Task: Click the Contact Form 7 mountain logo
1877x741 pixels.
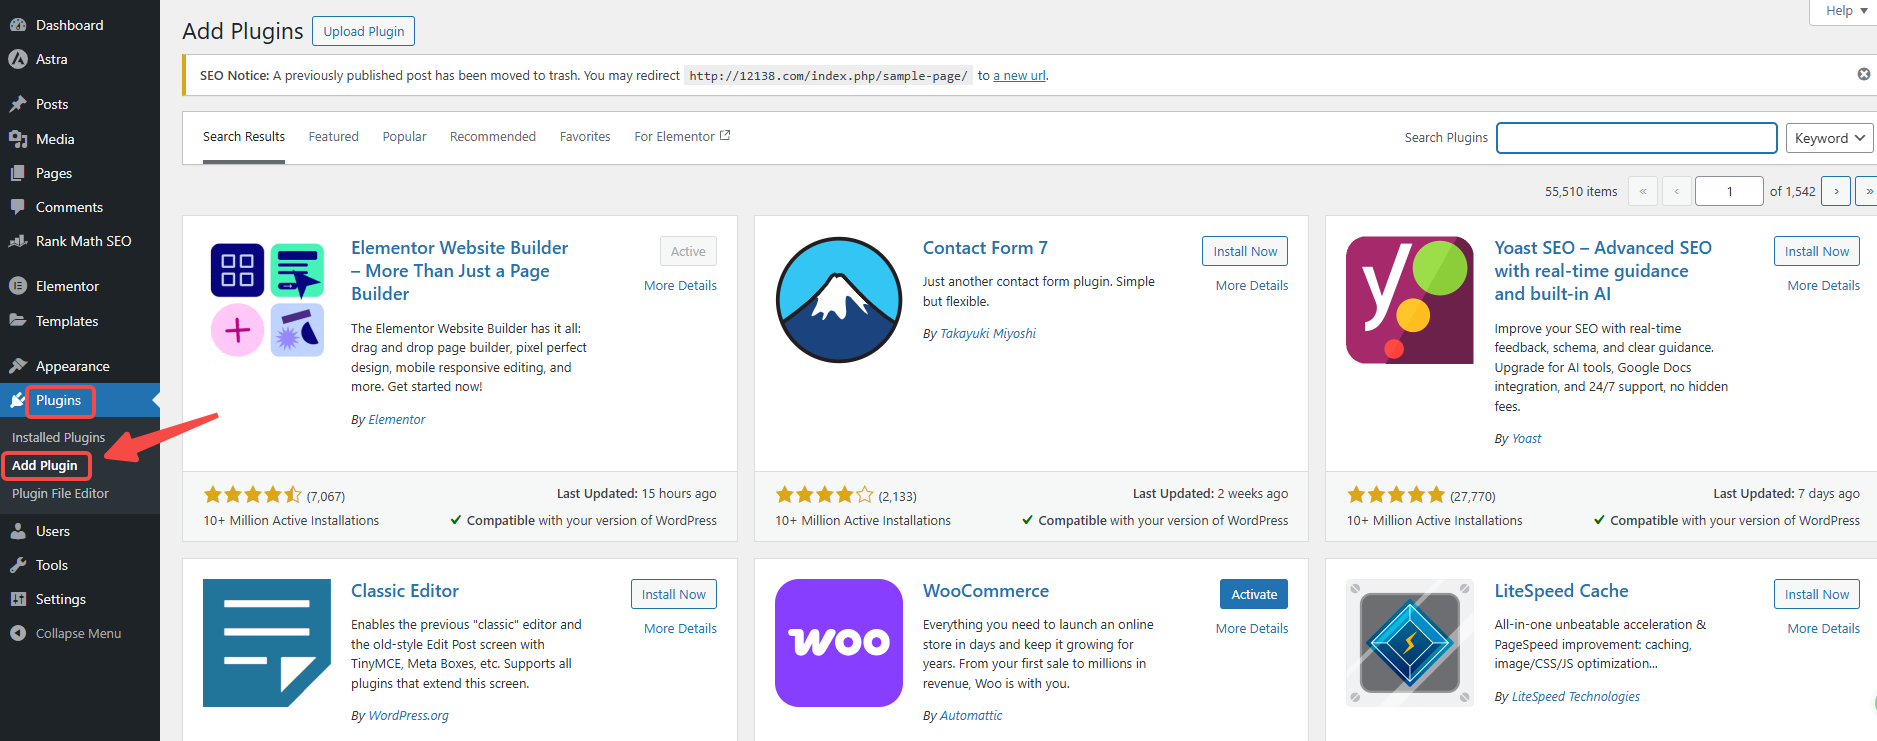Action: 838,300
